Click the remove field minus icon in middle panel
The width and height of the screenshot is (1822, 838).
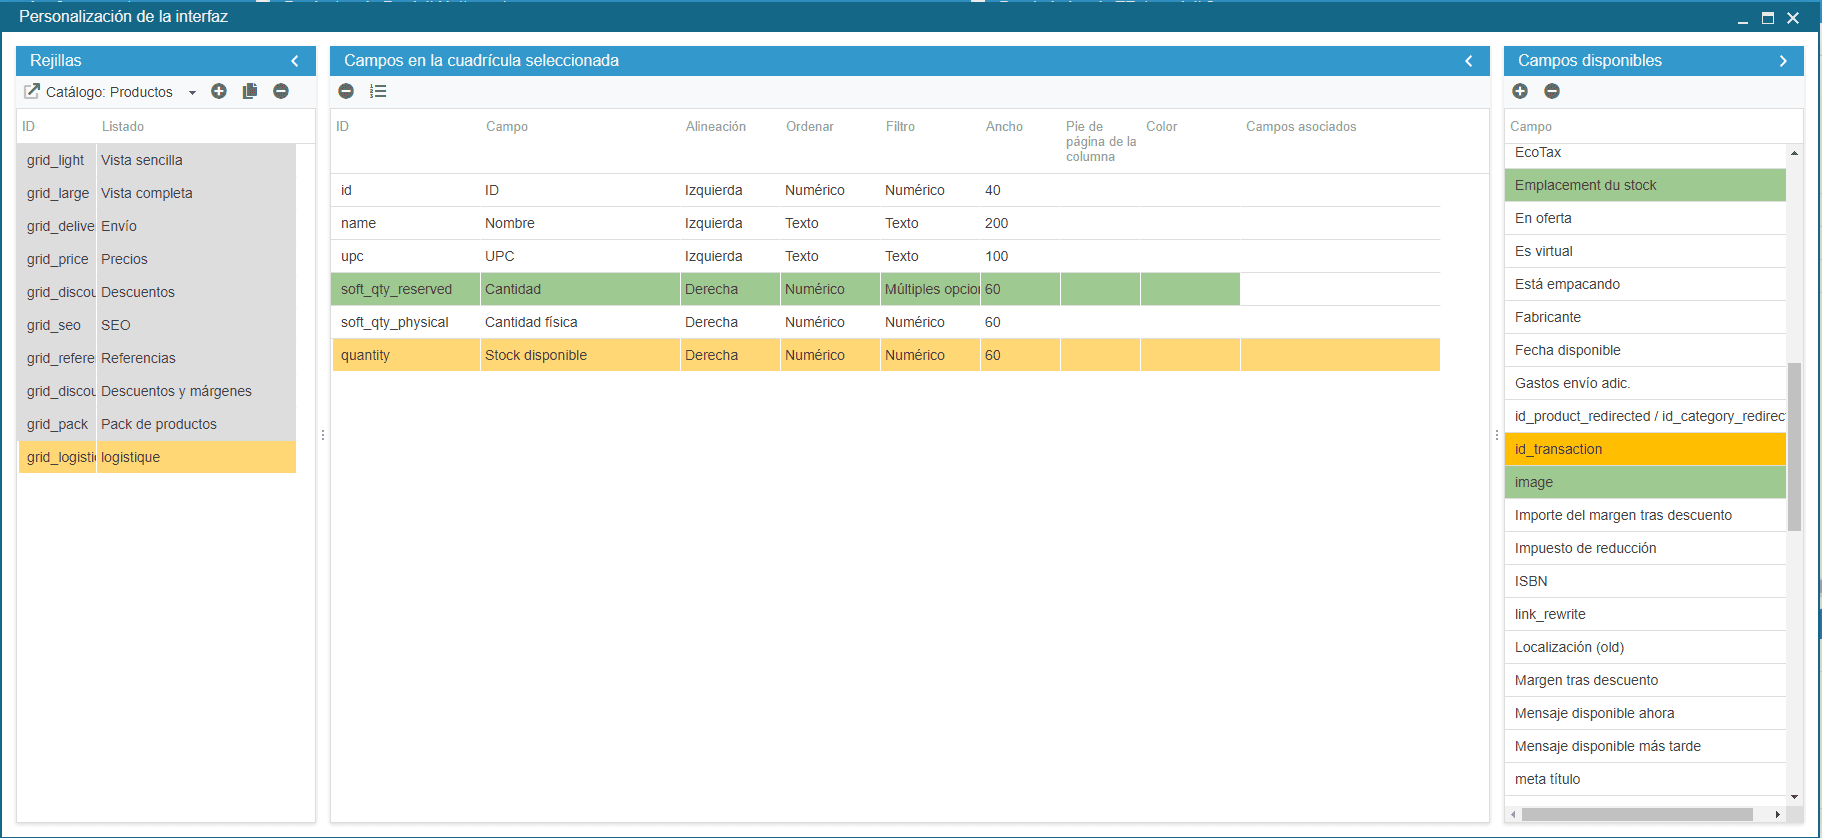pos(346,91)
